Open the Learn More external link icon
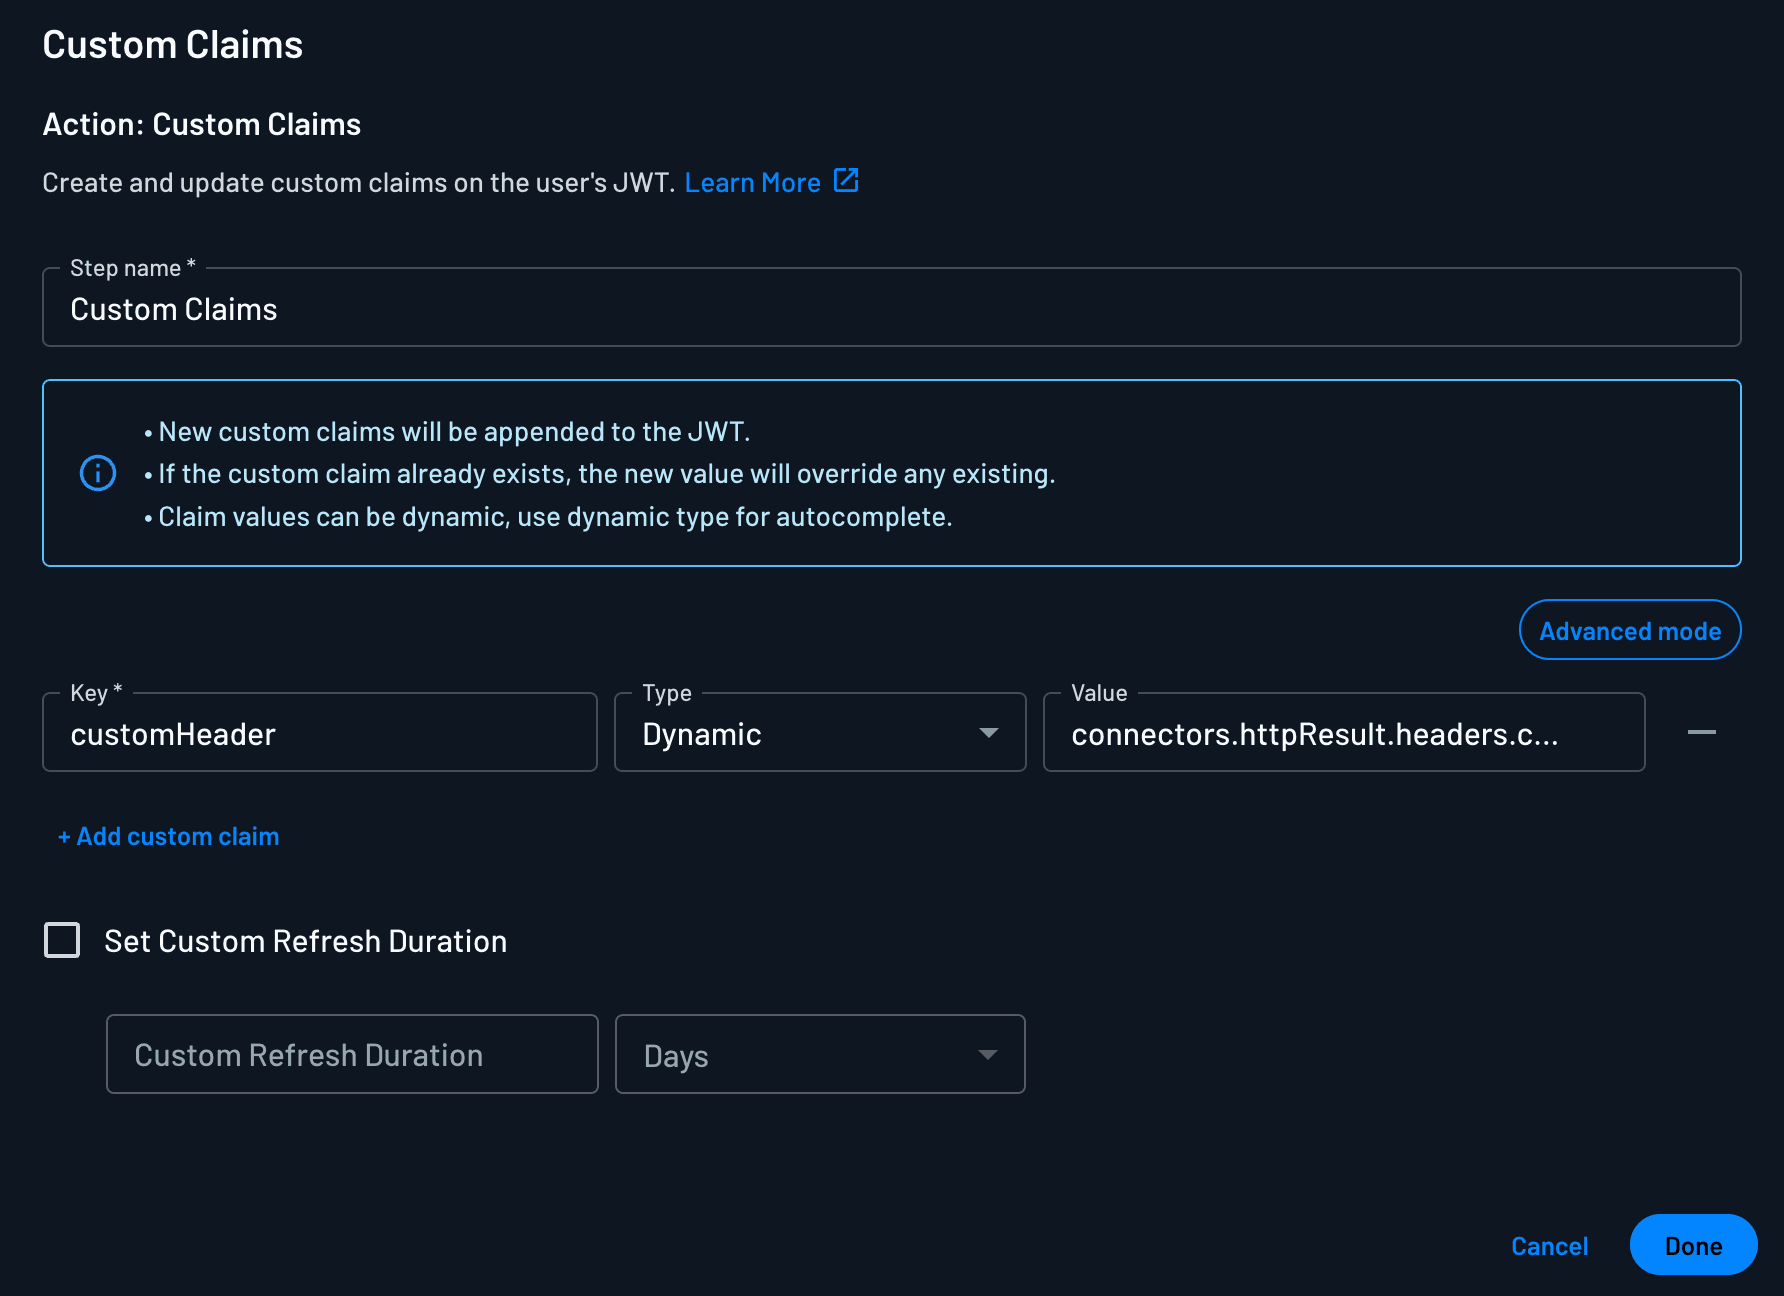 coord(846,181)
